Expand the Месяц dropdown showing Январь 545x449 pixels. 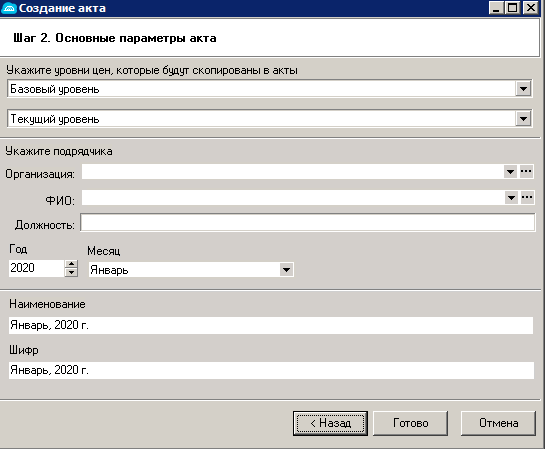pyautogui.click(x=286, y=270)
